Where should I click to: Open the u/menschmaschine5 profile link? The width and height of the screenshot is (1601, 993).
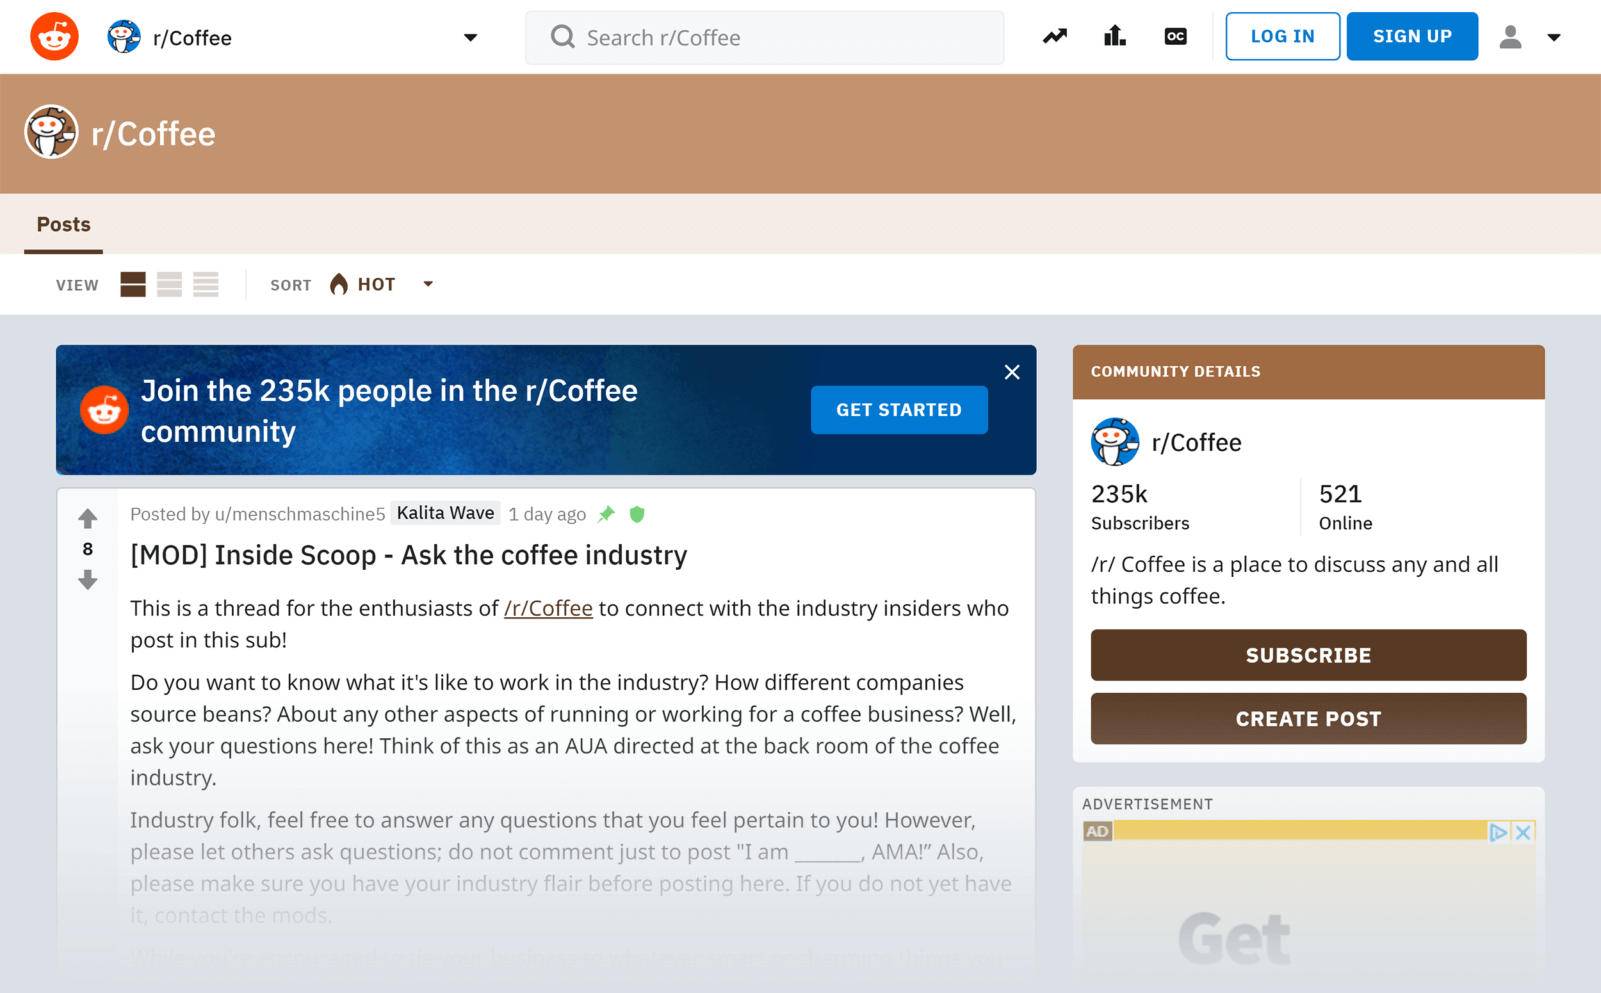(x=300, y=514)
